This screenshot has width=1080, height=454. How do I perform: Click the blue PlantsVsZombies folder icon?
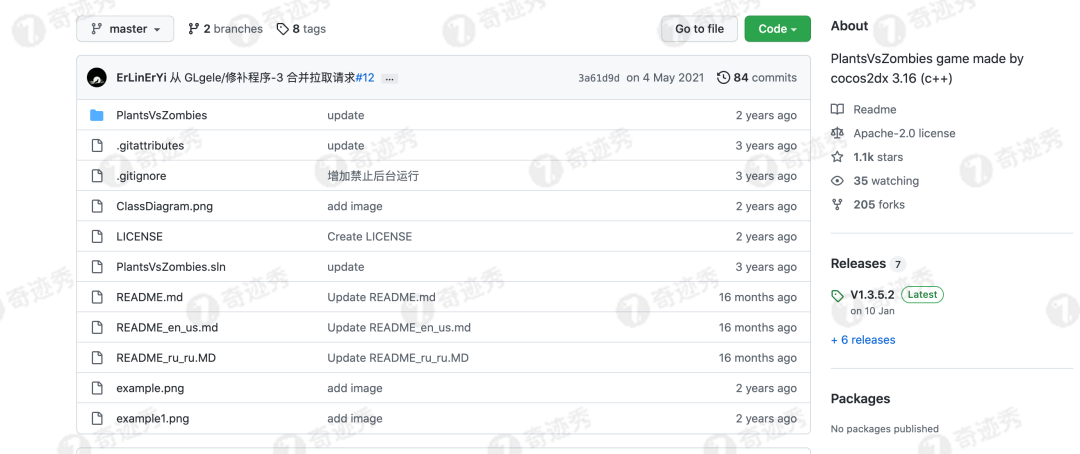click(96, 115)
